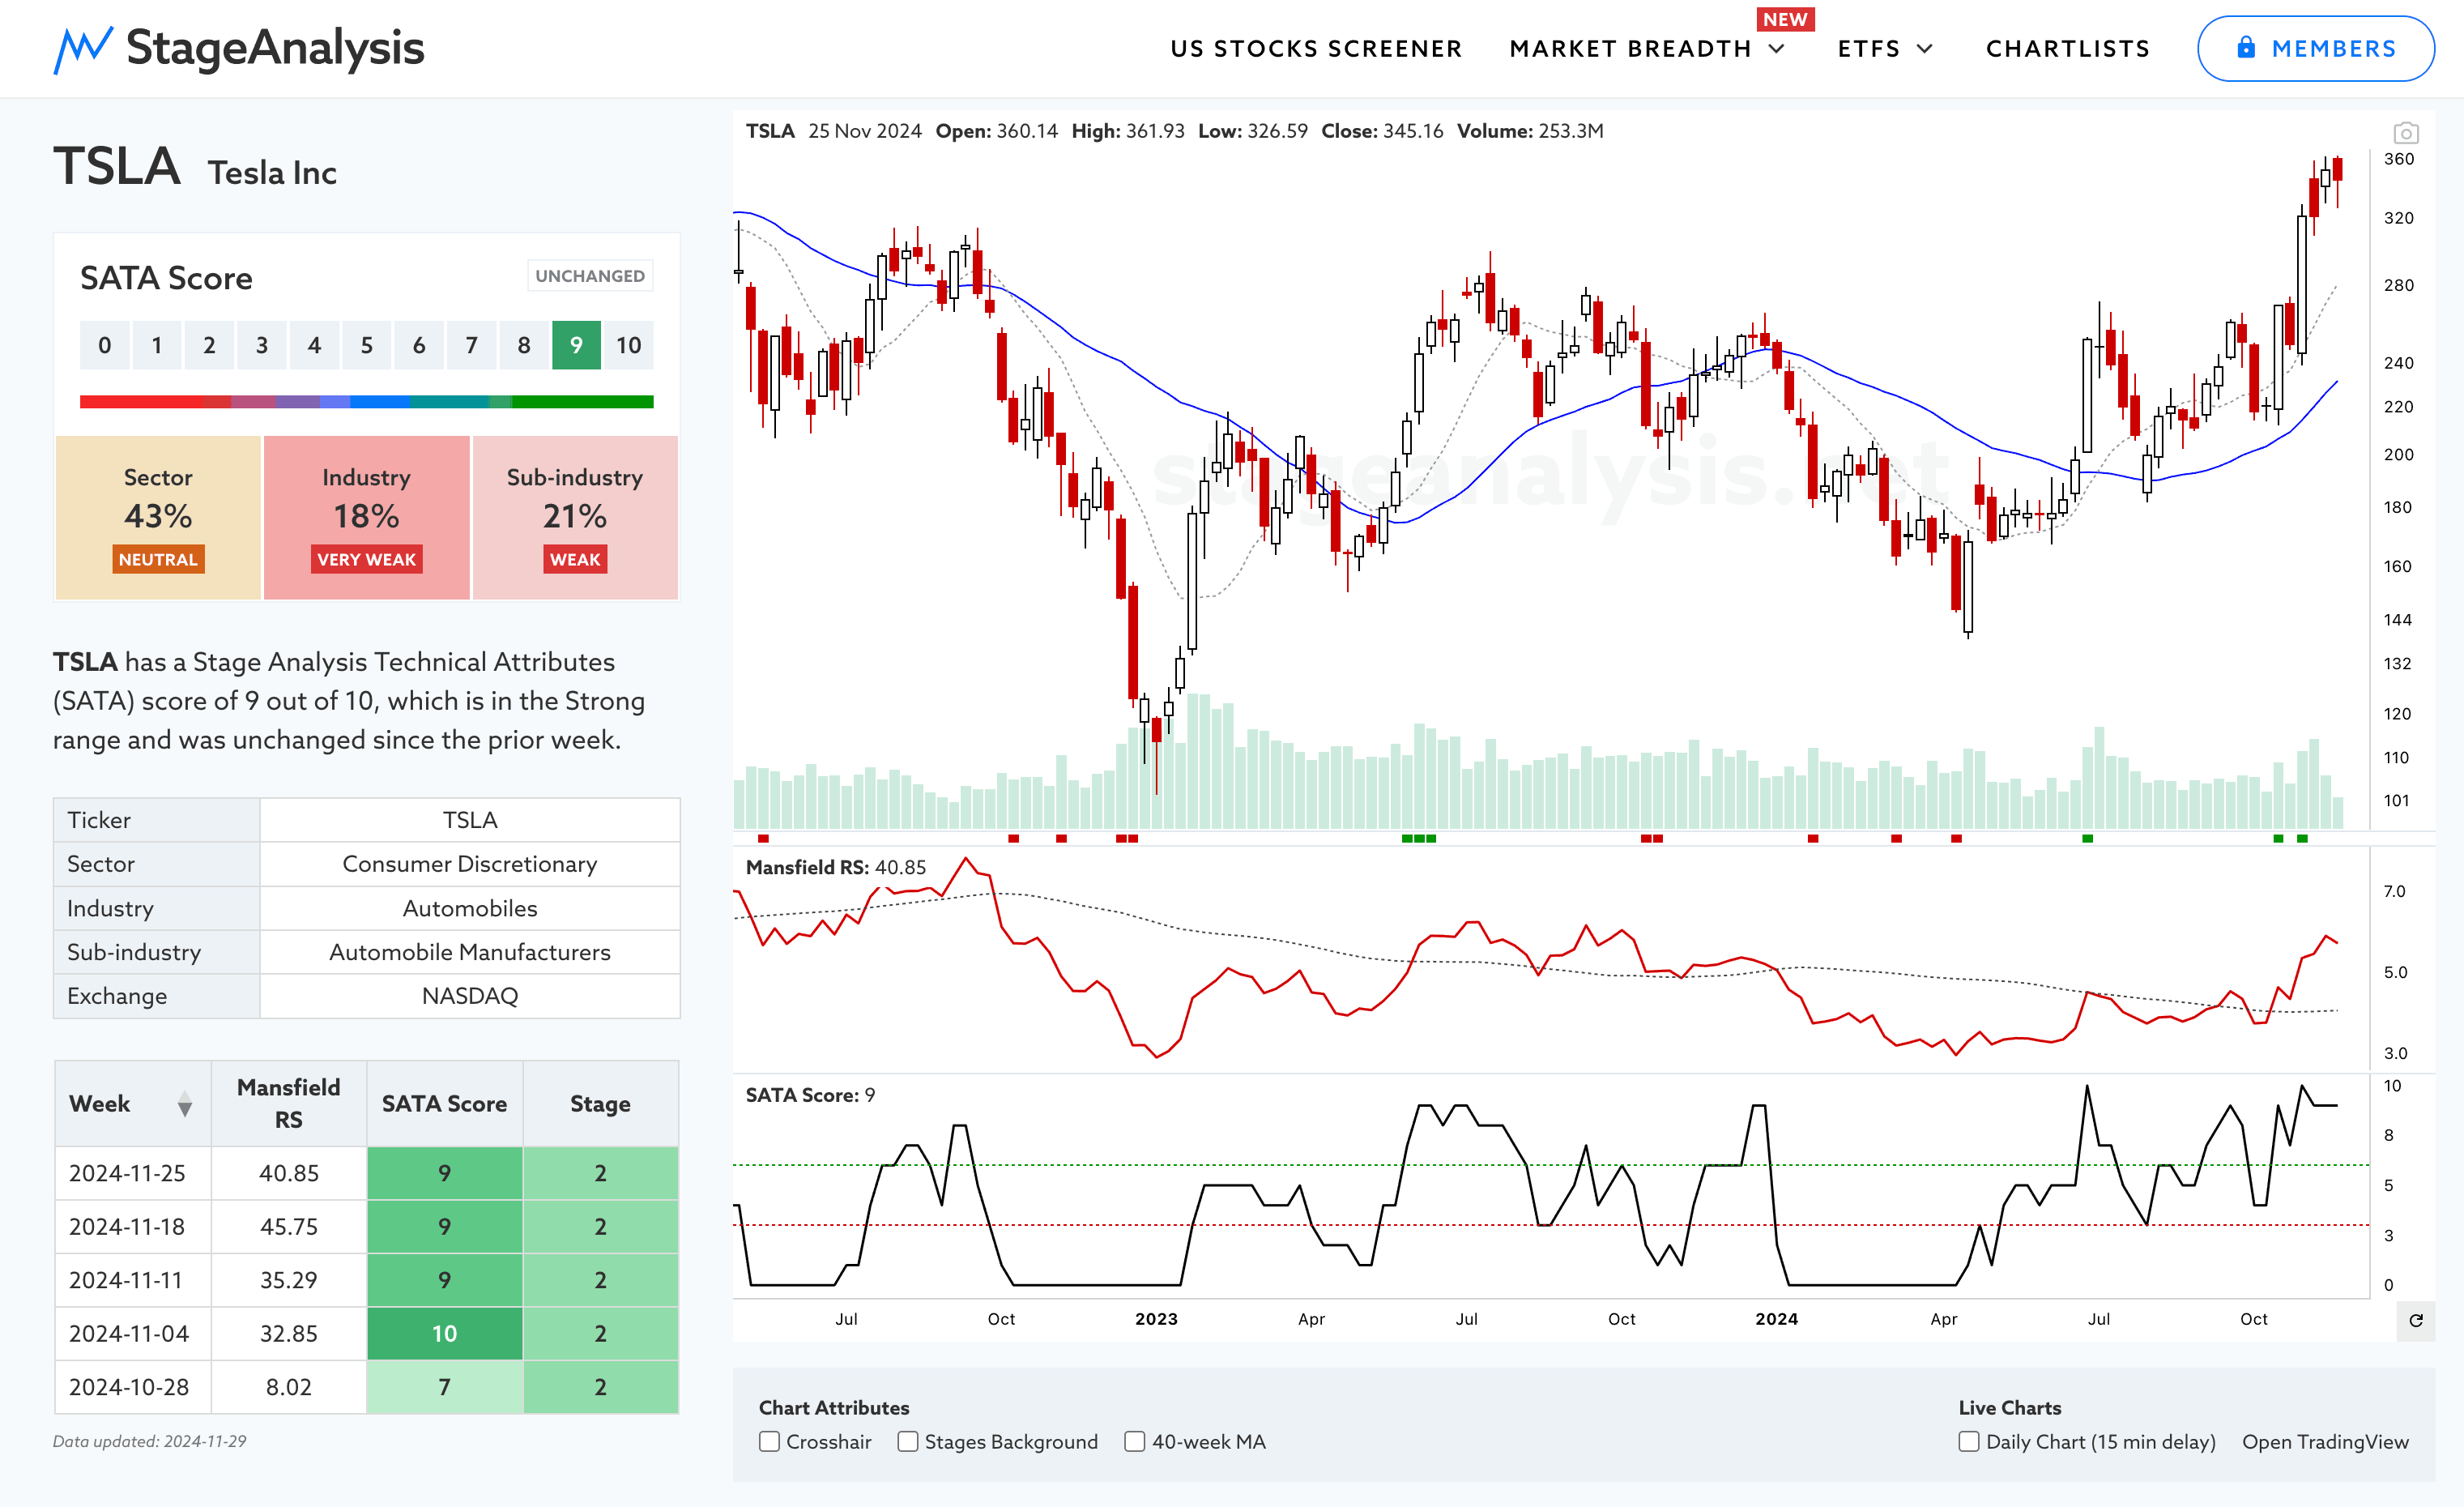The width and height of the screenshot is (2464, 1507).
Task: Click Mansfield RS value 40.85 in table
Action: (x=289, y=1173)
